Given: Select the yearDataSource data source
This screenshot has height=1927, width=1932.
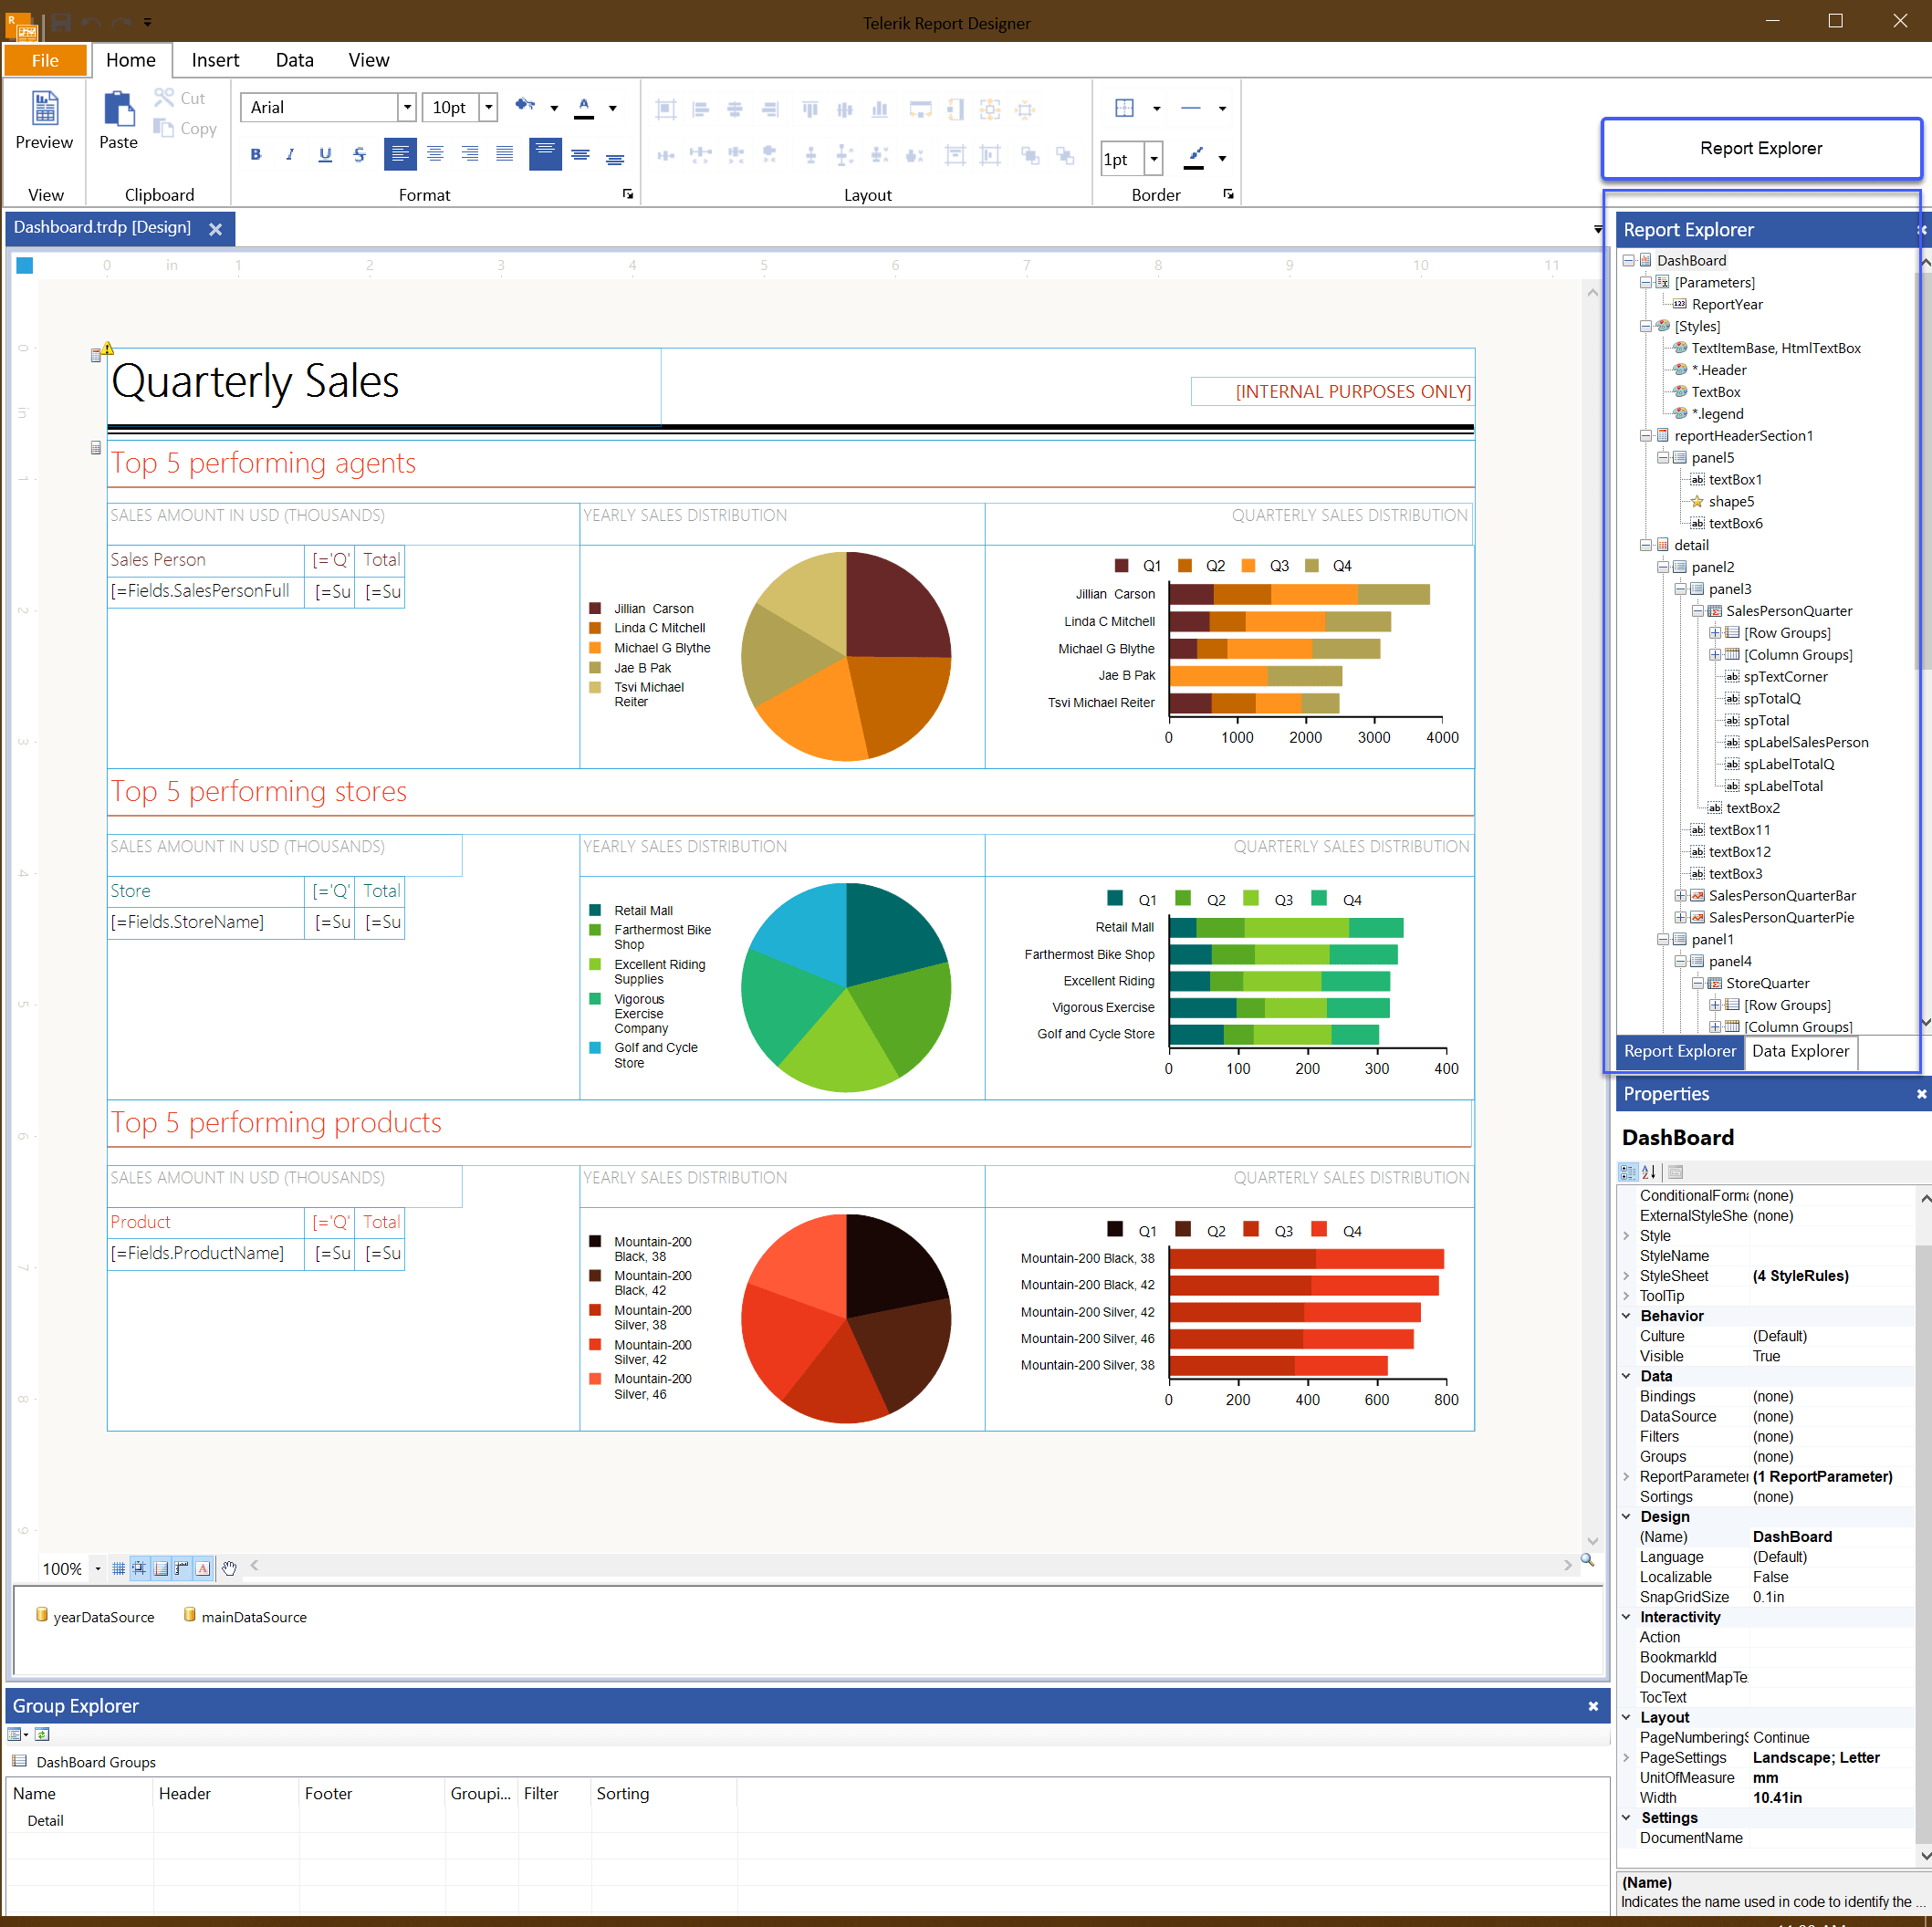Looking at the screenshot, I should (x=103, y=1616).
